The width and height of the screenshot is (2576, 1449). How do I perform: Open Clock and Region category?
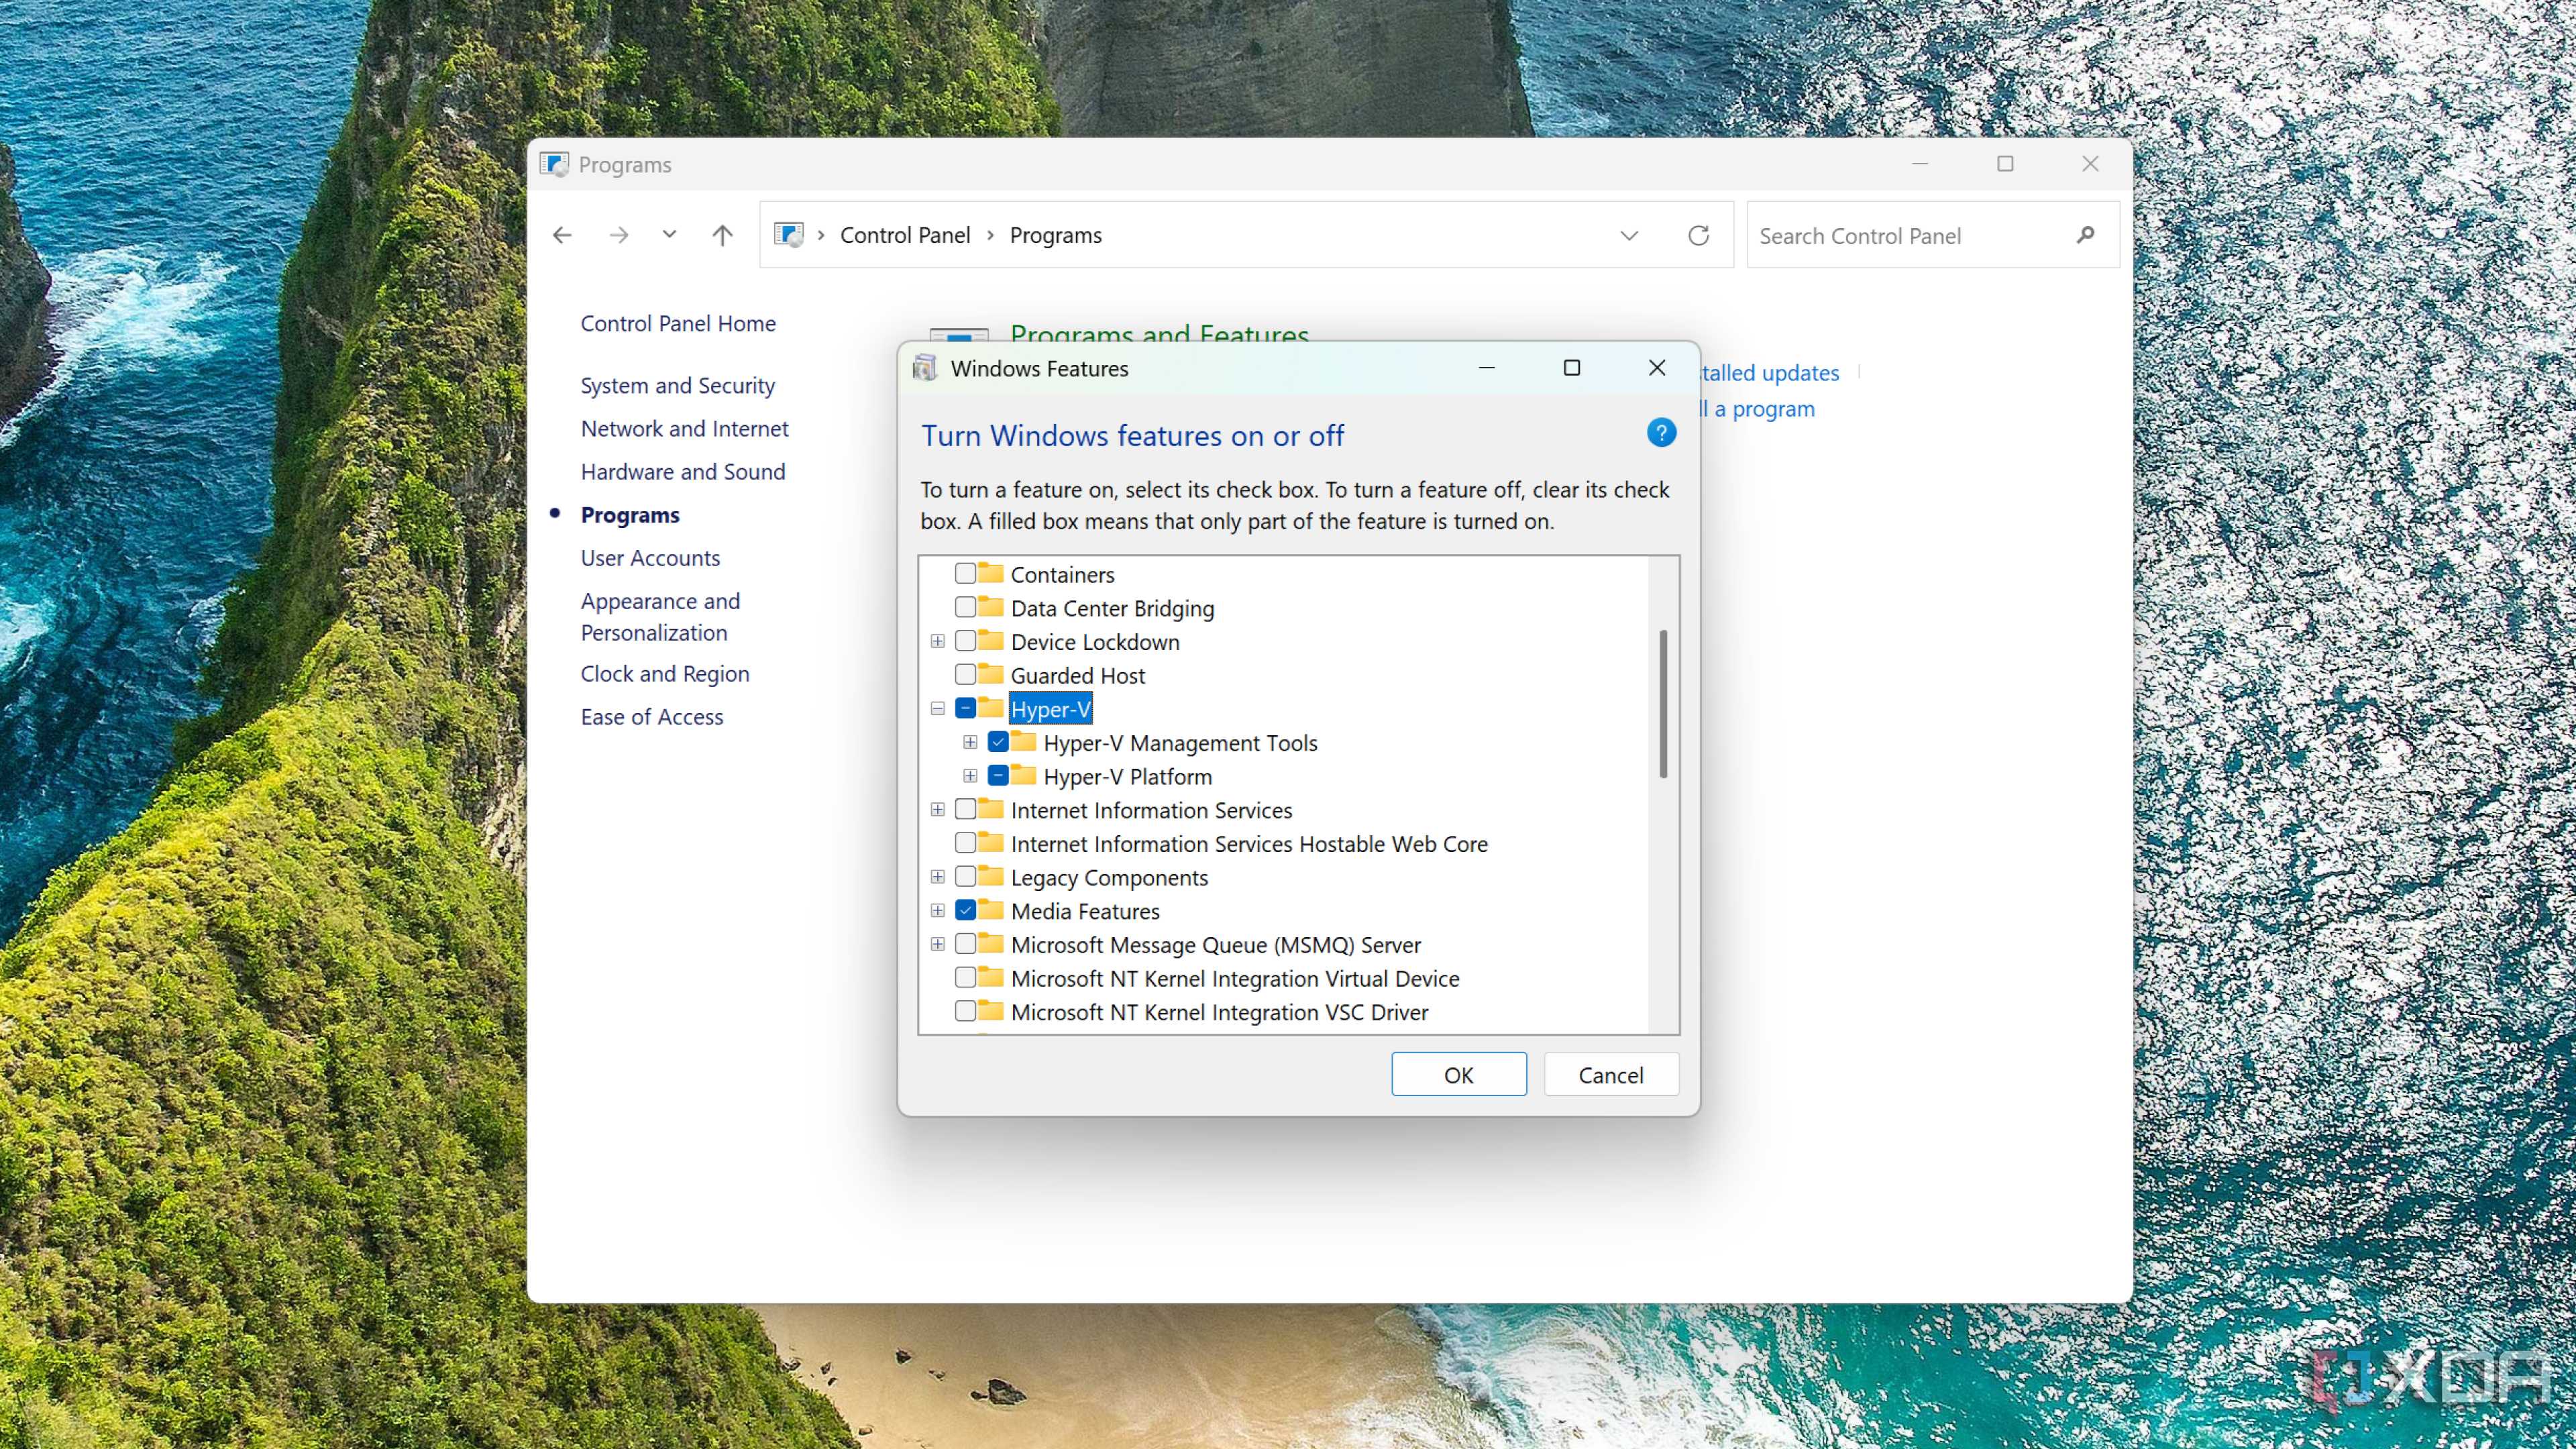click(x=665, y=673)
